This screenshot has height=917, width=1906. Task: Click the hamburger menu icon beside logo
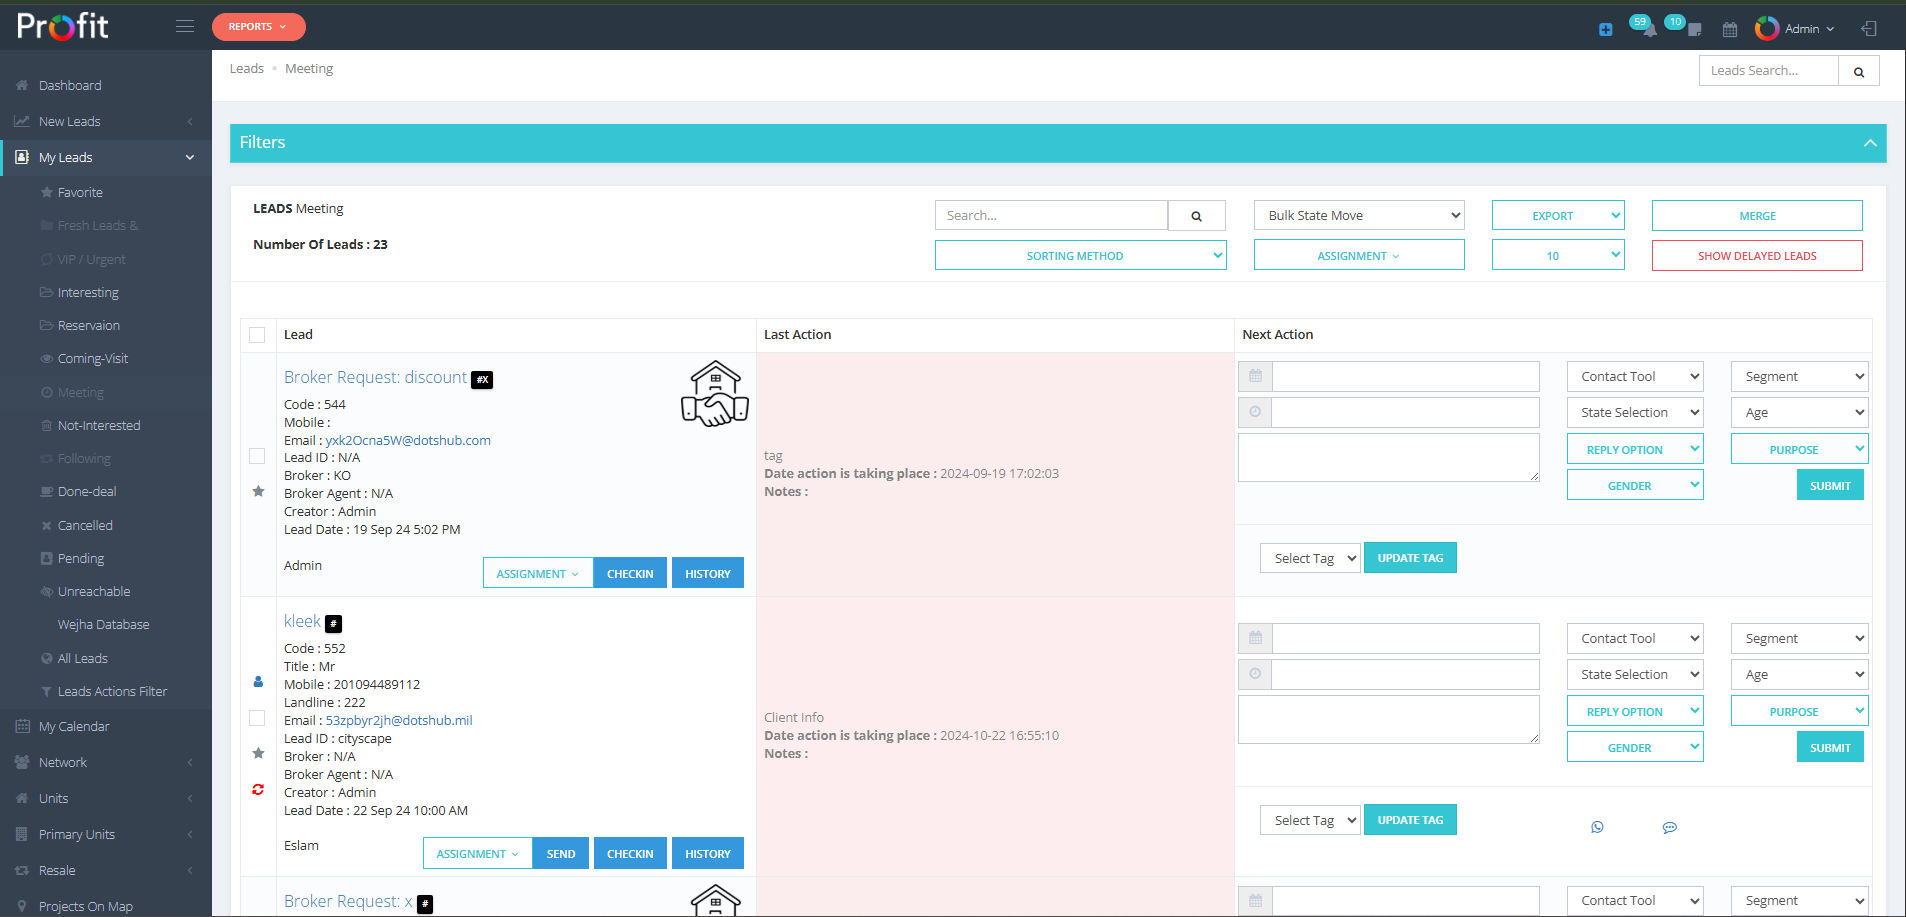click(x=185, y=26)
